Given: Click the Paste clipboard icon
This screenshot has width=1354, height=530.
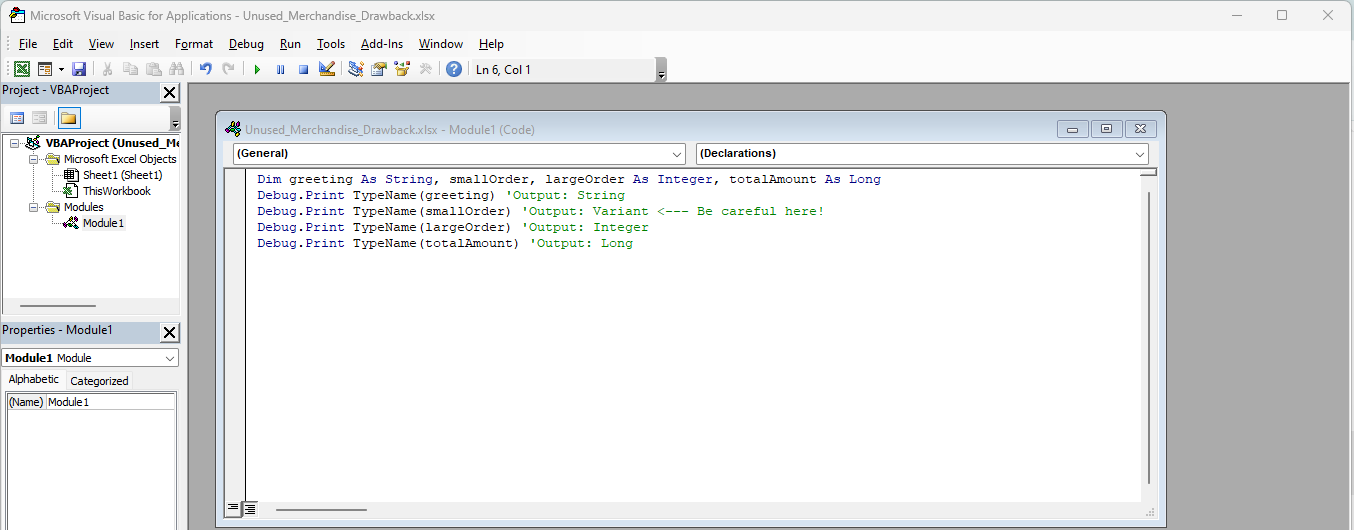Looking at the screenshot, I should tap(153, 69).
